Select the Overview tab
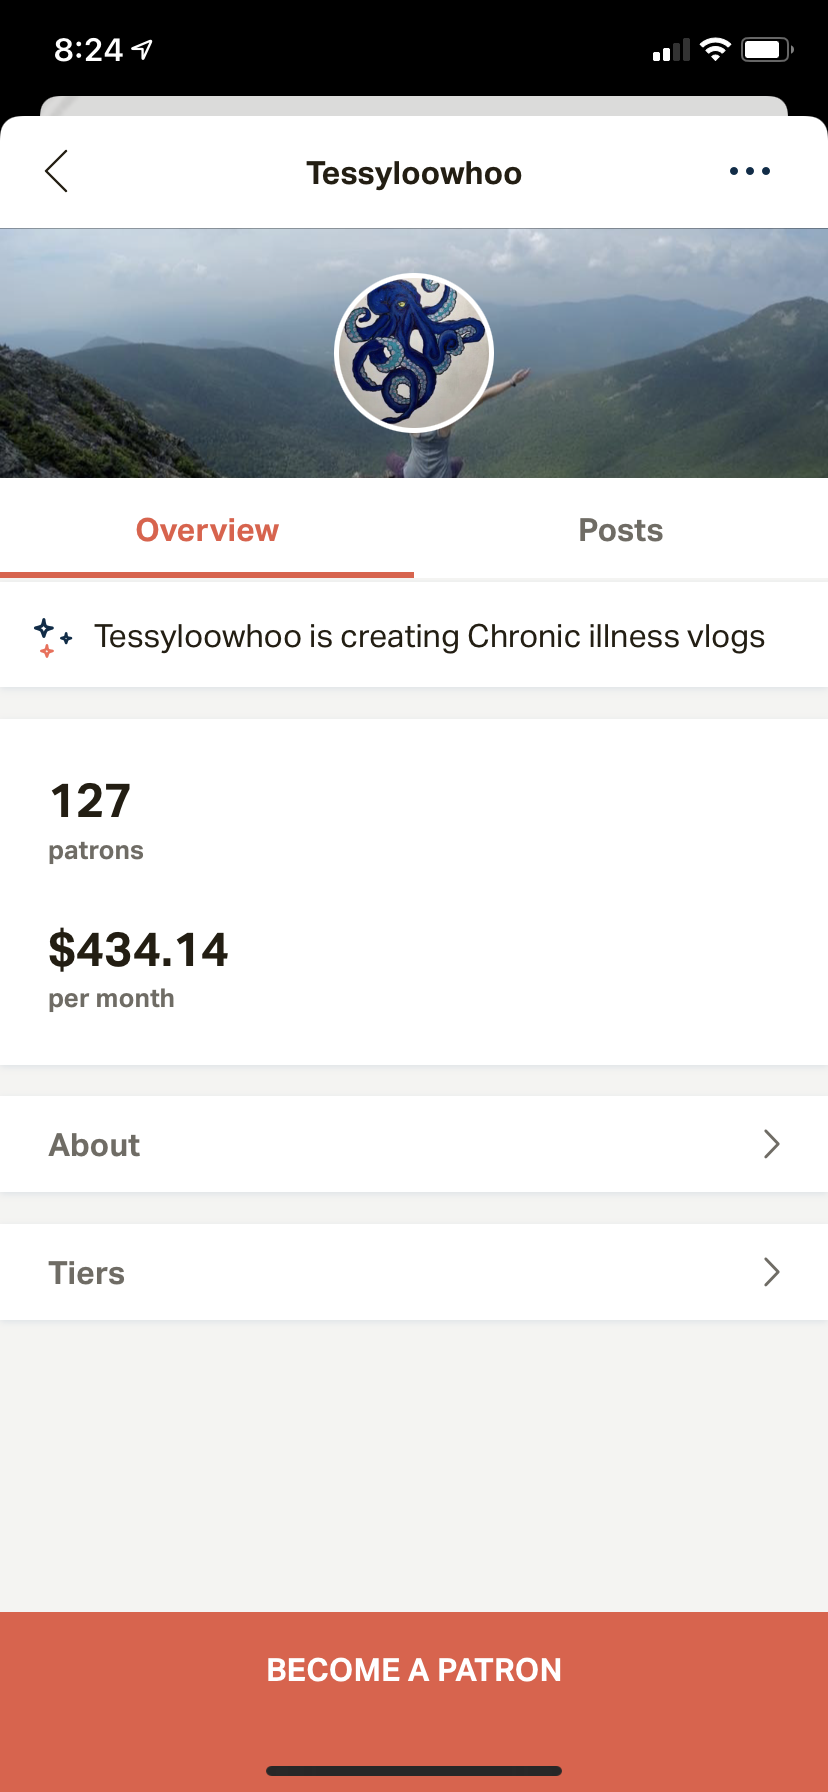 [x=207, y=530]
